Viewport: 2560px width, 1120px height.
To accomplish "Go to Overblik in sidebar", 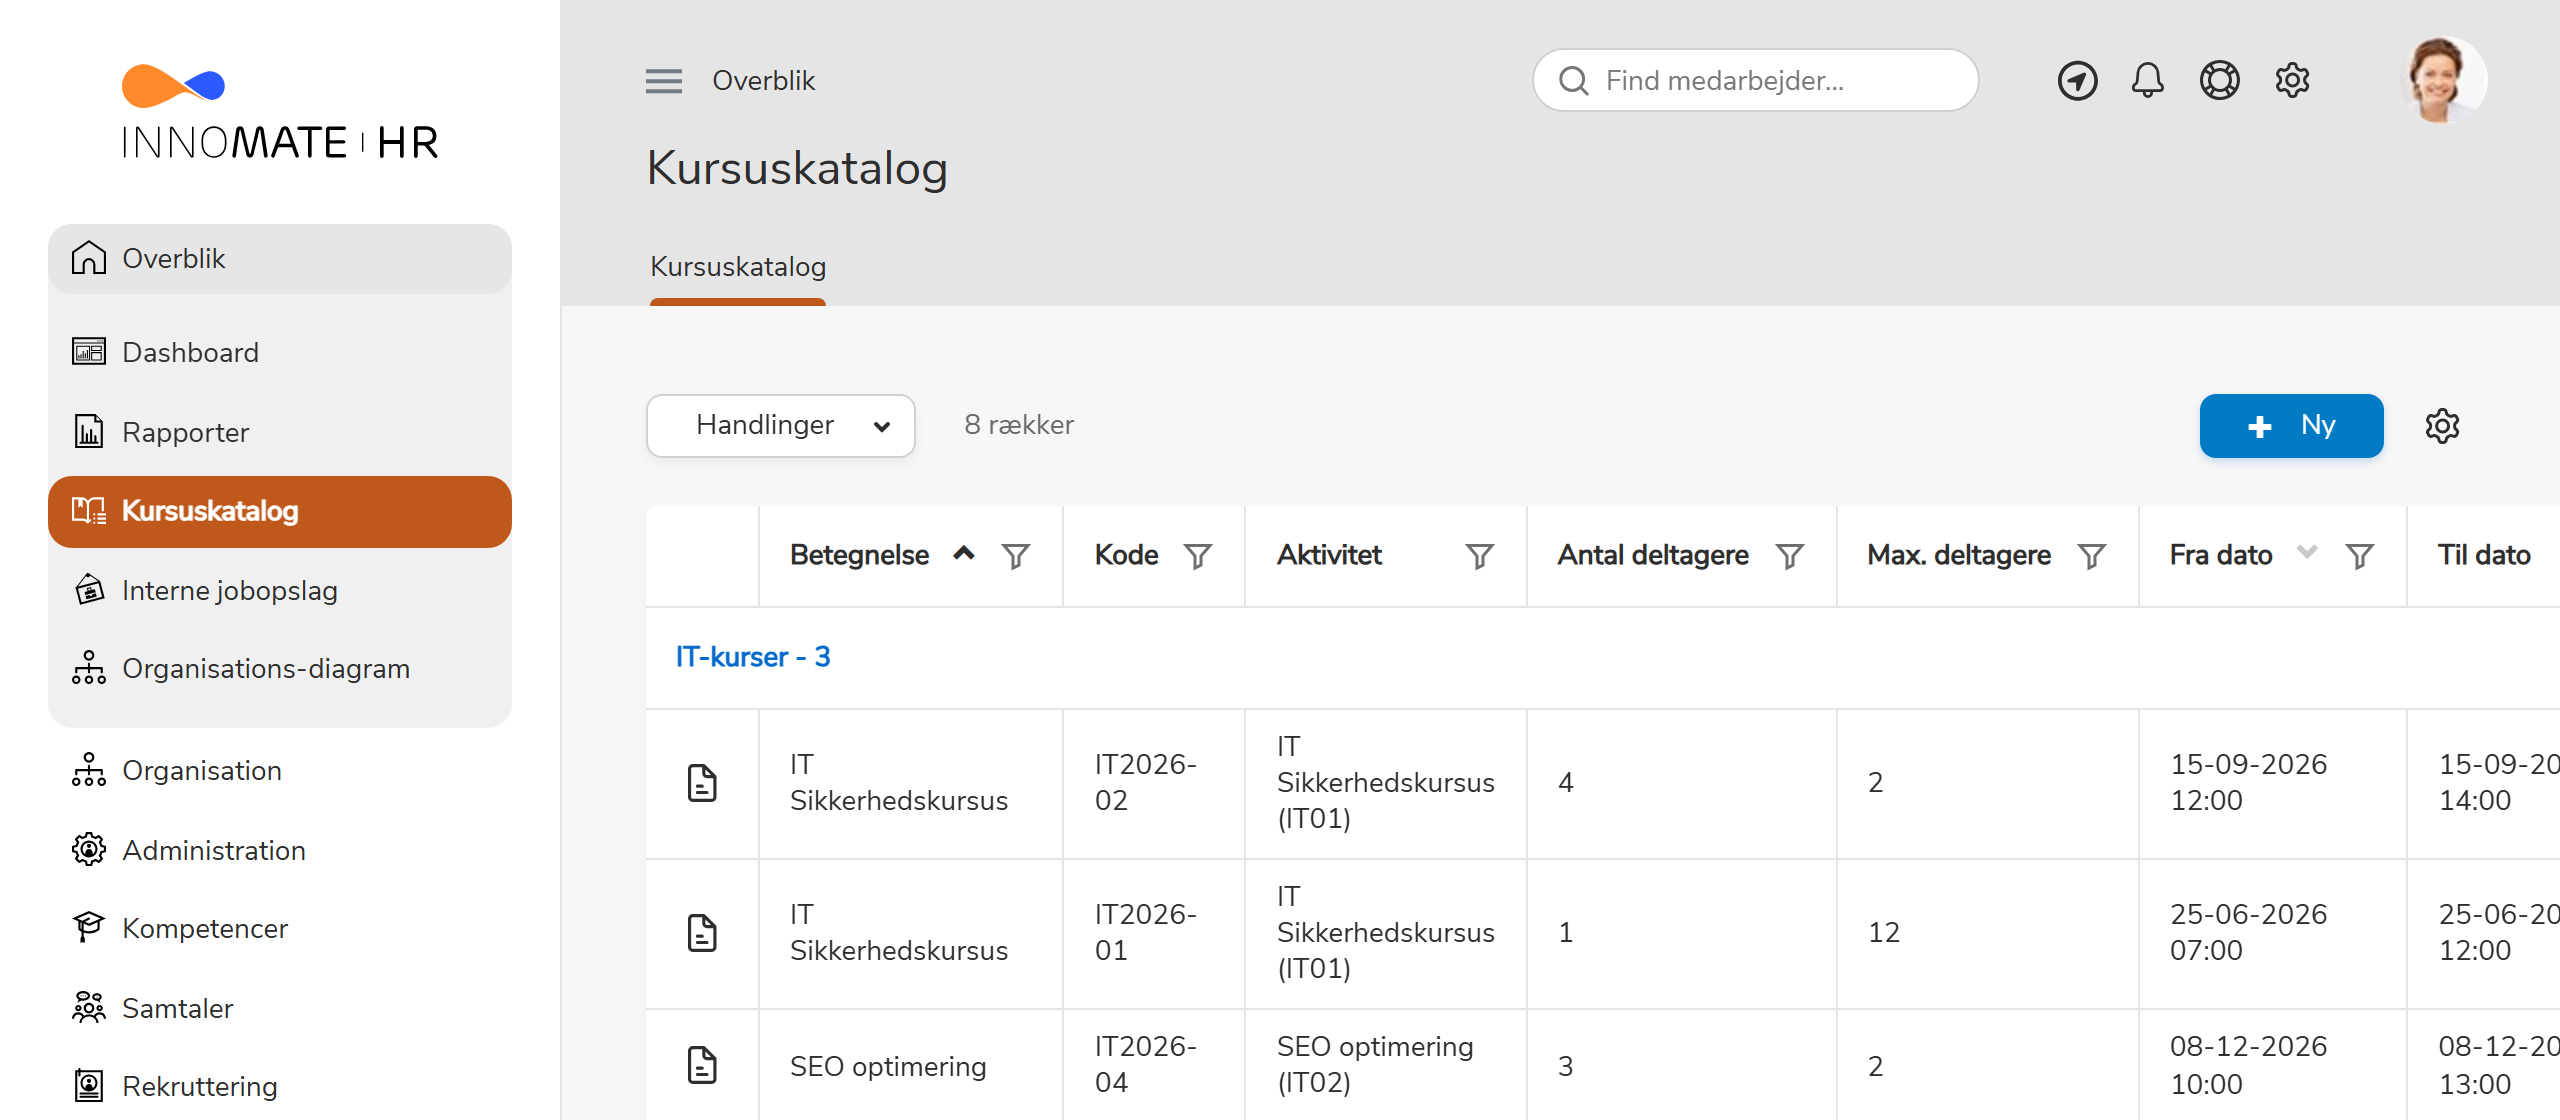I will [280, 259].
